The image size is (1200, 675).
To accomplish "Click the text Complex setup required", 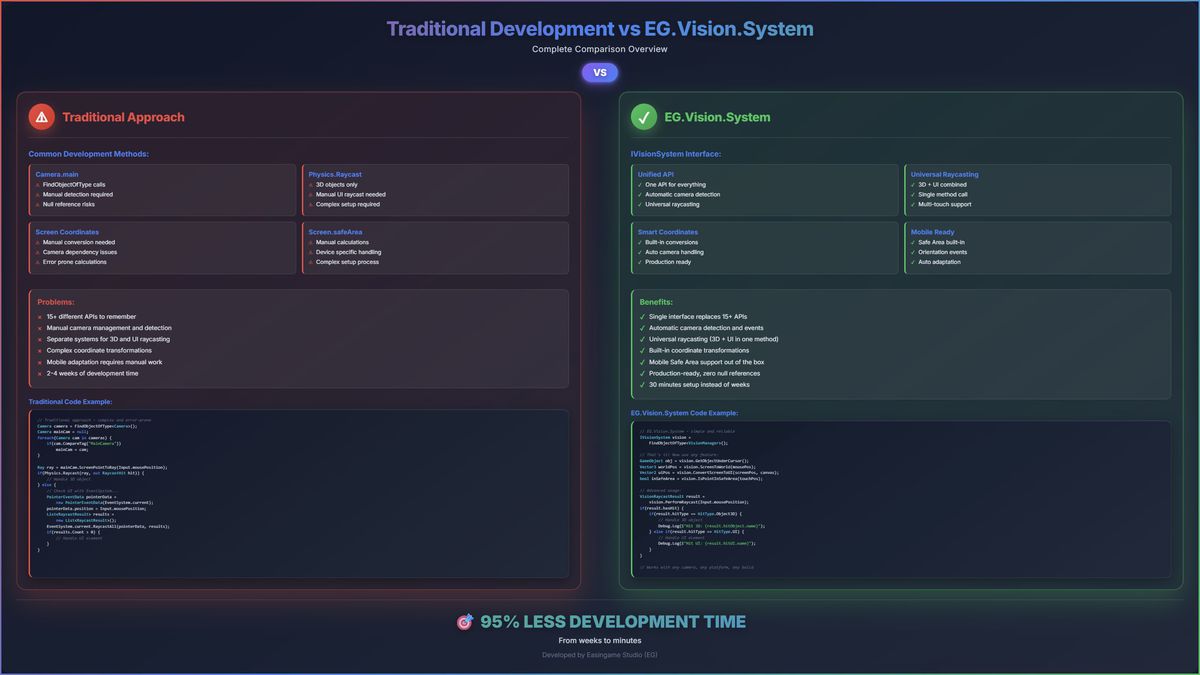I will pyautogui.click(x=348, y=204).
